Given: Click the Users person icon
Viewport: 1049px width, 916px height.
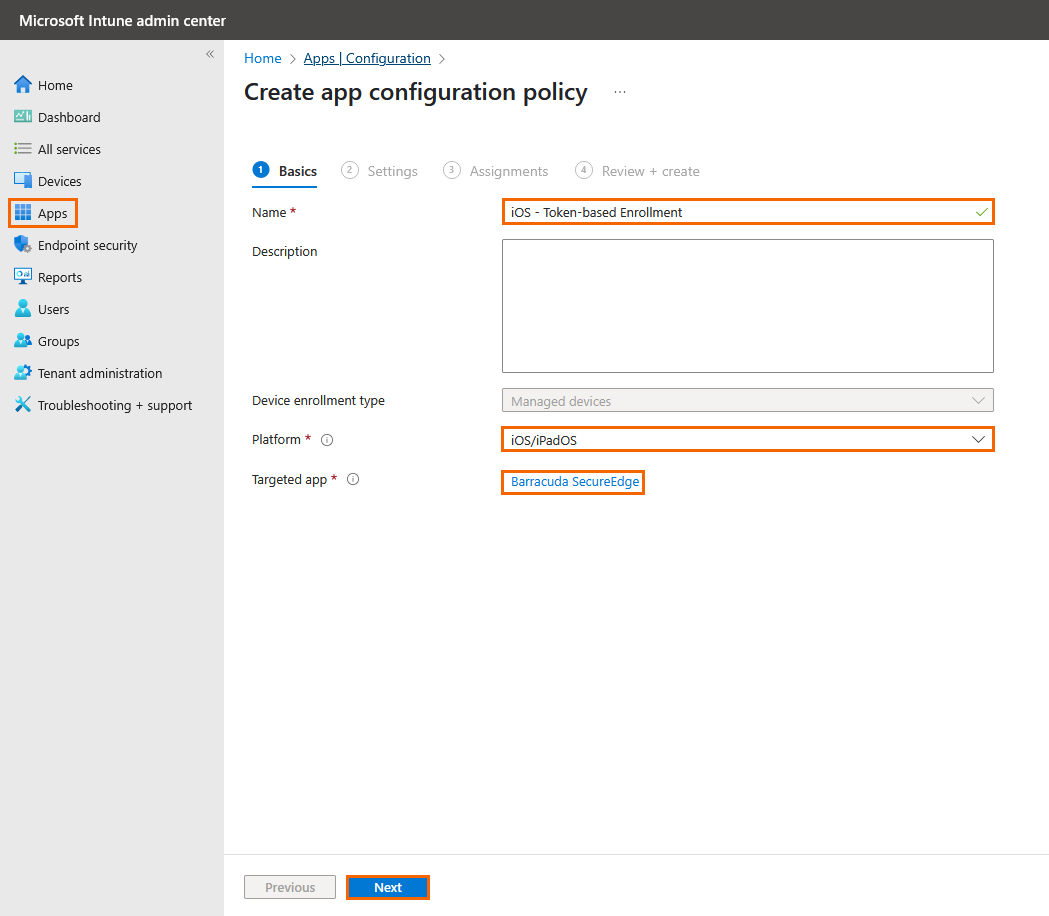Looking at the screenshot, I should click(23, 308).
